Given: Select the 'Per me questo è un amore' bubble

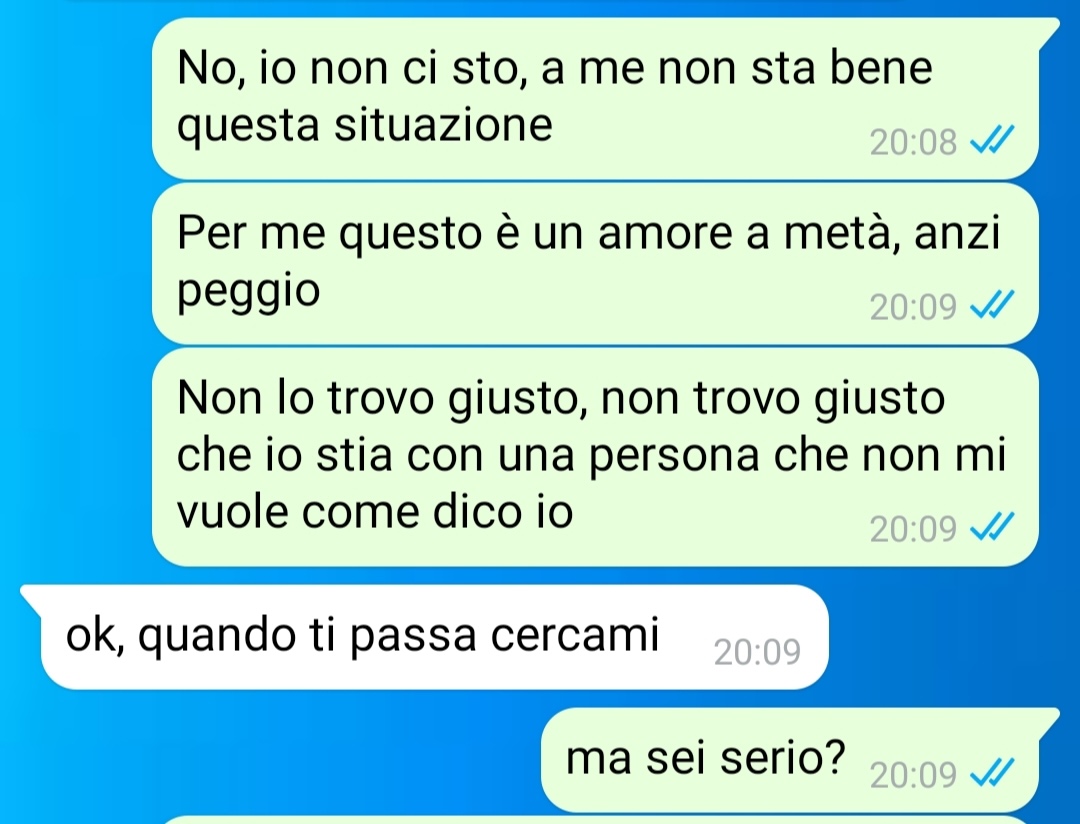Looking at the screenshot, I should [595, 264].
